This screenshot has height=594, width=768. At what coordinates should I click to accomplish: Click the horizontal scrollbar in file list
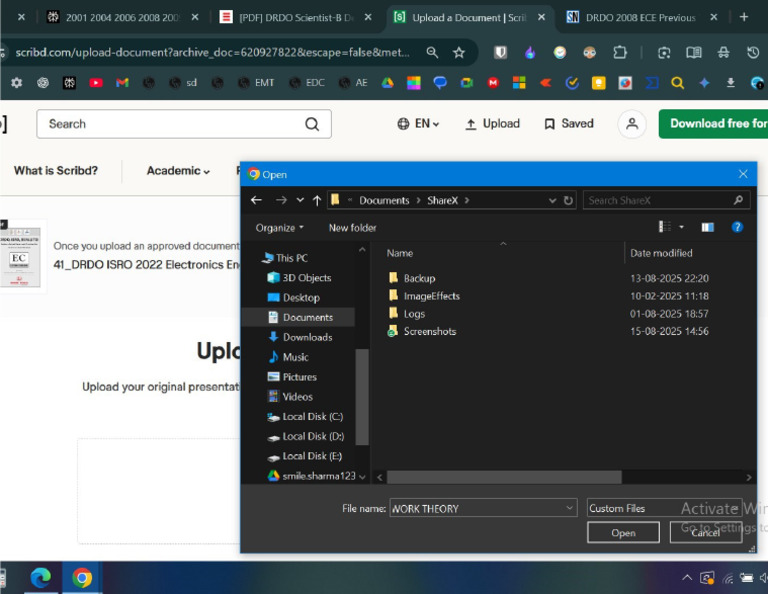pyautogui.click(x=504, y=477)
